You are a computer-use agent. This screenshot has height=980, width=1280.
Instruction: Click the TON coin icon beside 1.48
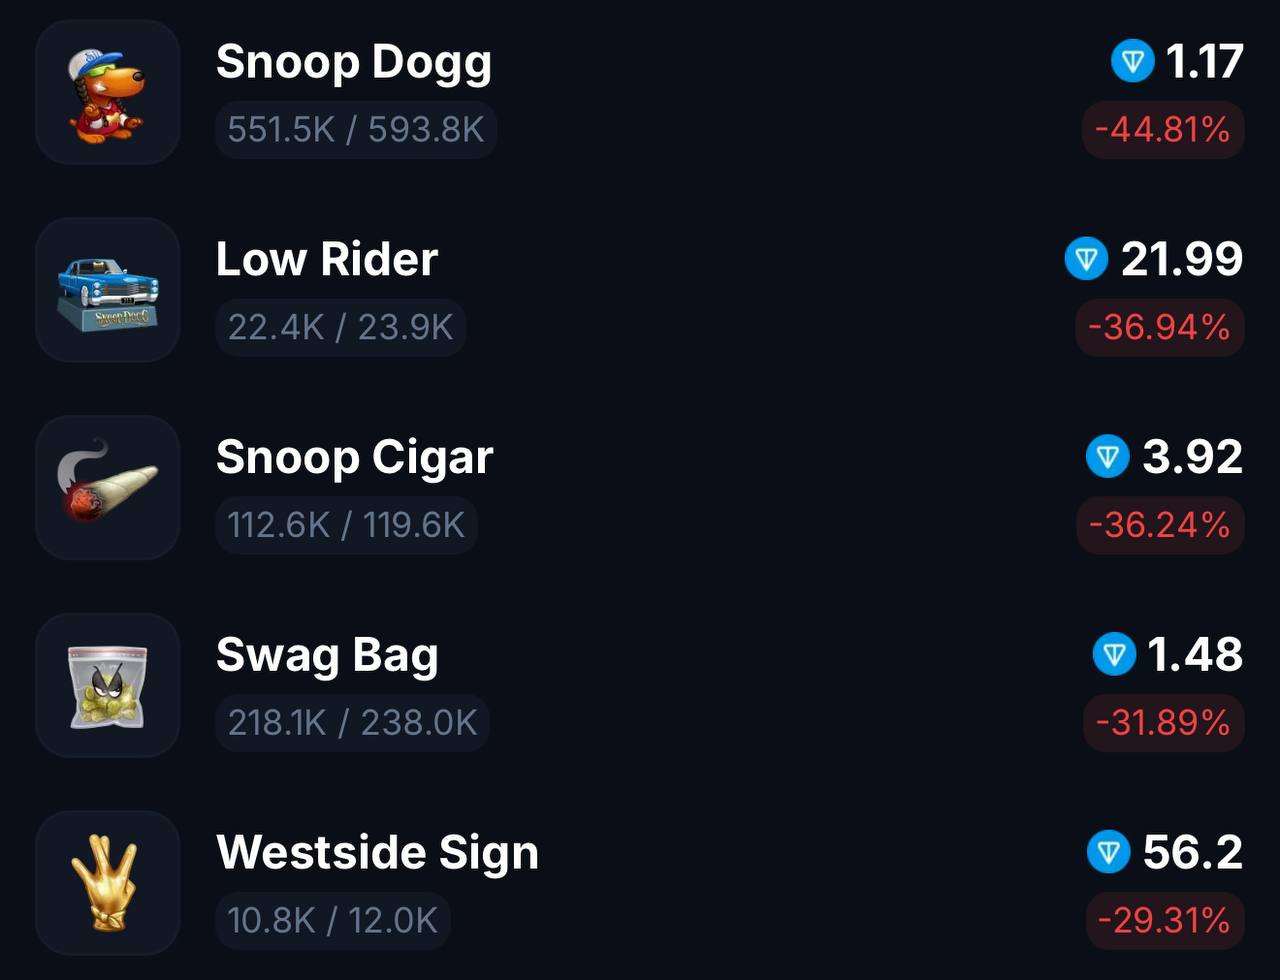[1114, 655]
